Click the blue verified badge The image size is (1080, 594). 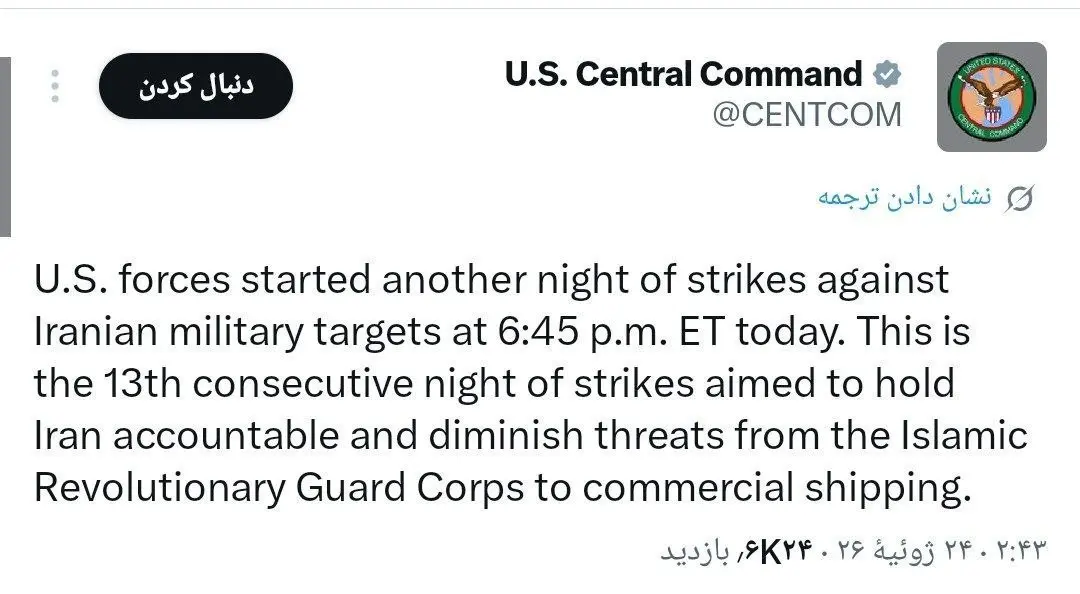tap(887, 74)
